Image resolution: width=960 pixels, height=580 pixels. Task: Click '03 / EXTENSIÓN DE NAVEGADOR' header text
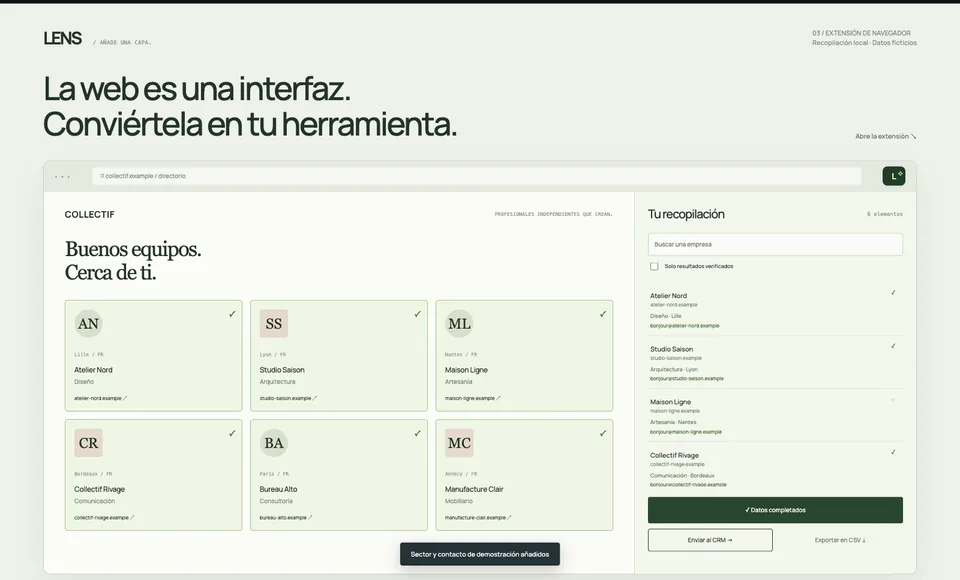point(861,33)
